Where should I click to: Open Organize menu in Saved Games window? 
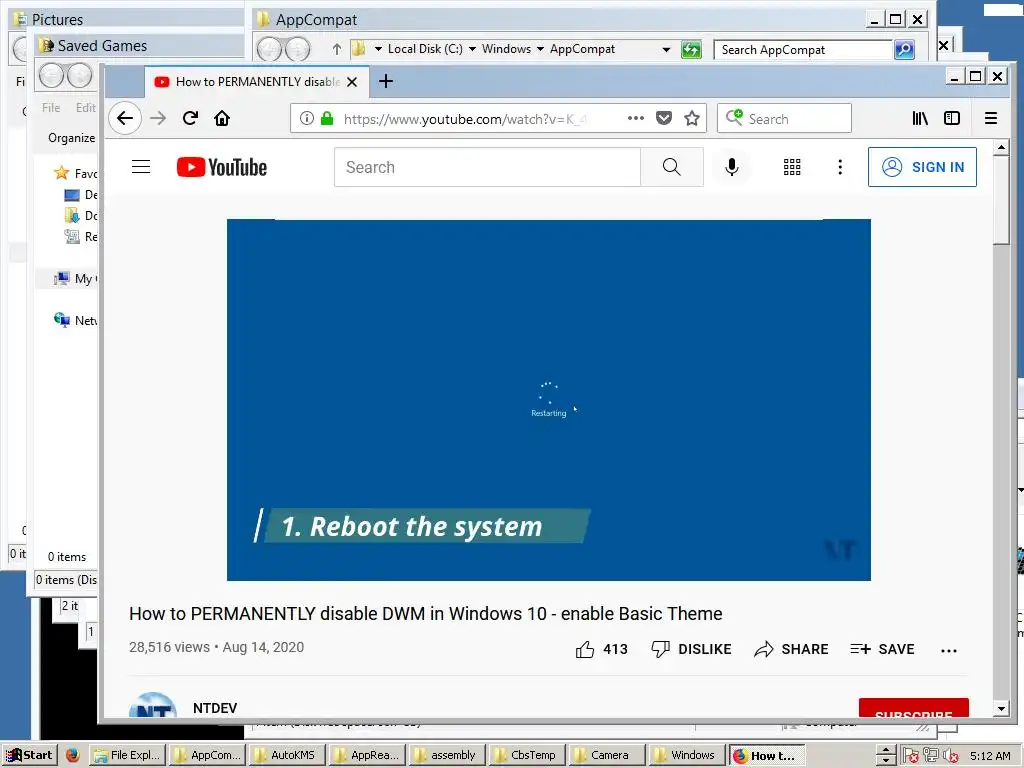(71, 138)
